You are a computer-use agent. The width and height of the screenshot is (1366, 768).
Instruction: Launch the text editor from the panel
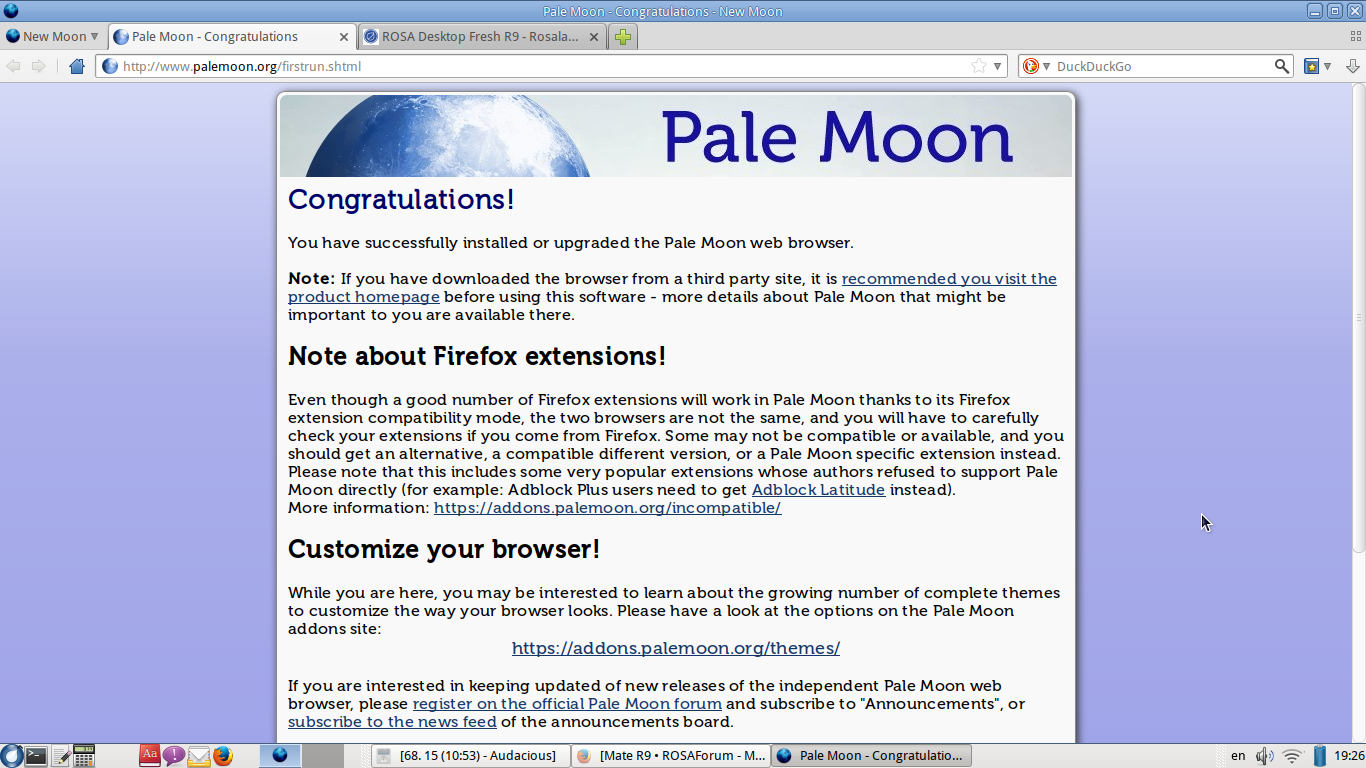pos(60,756)
